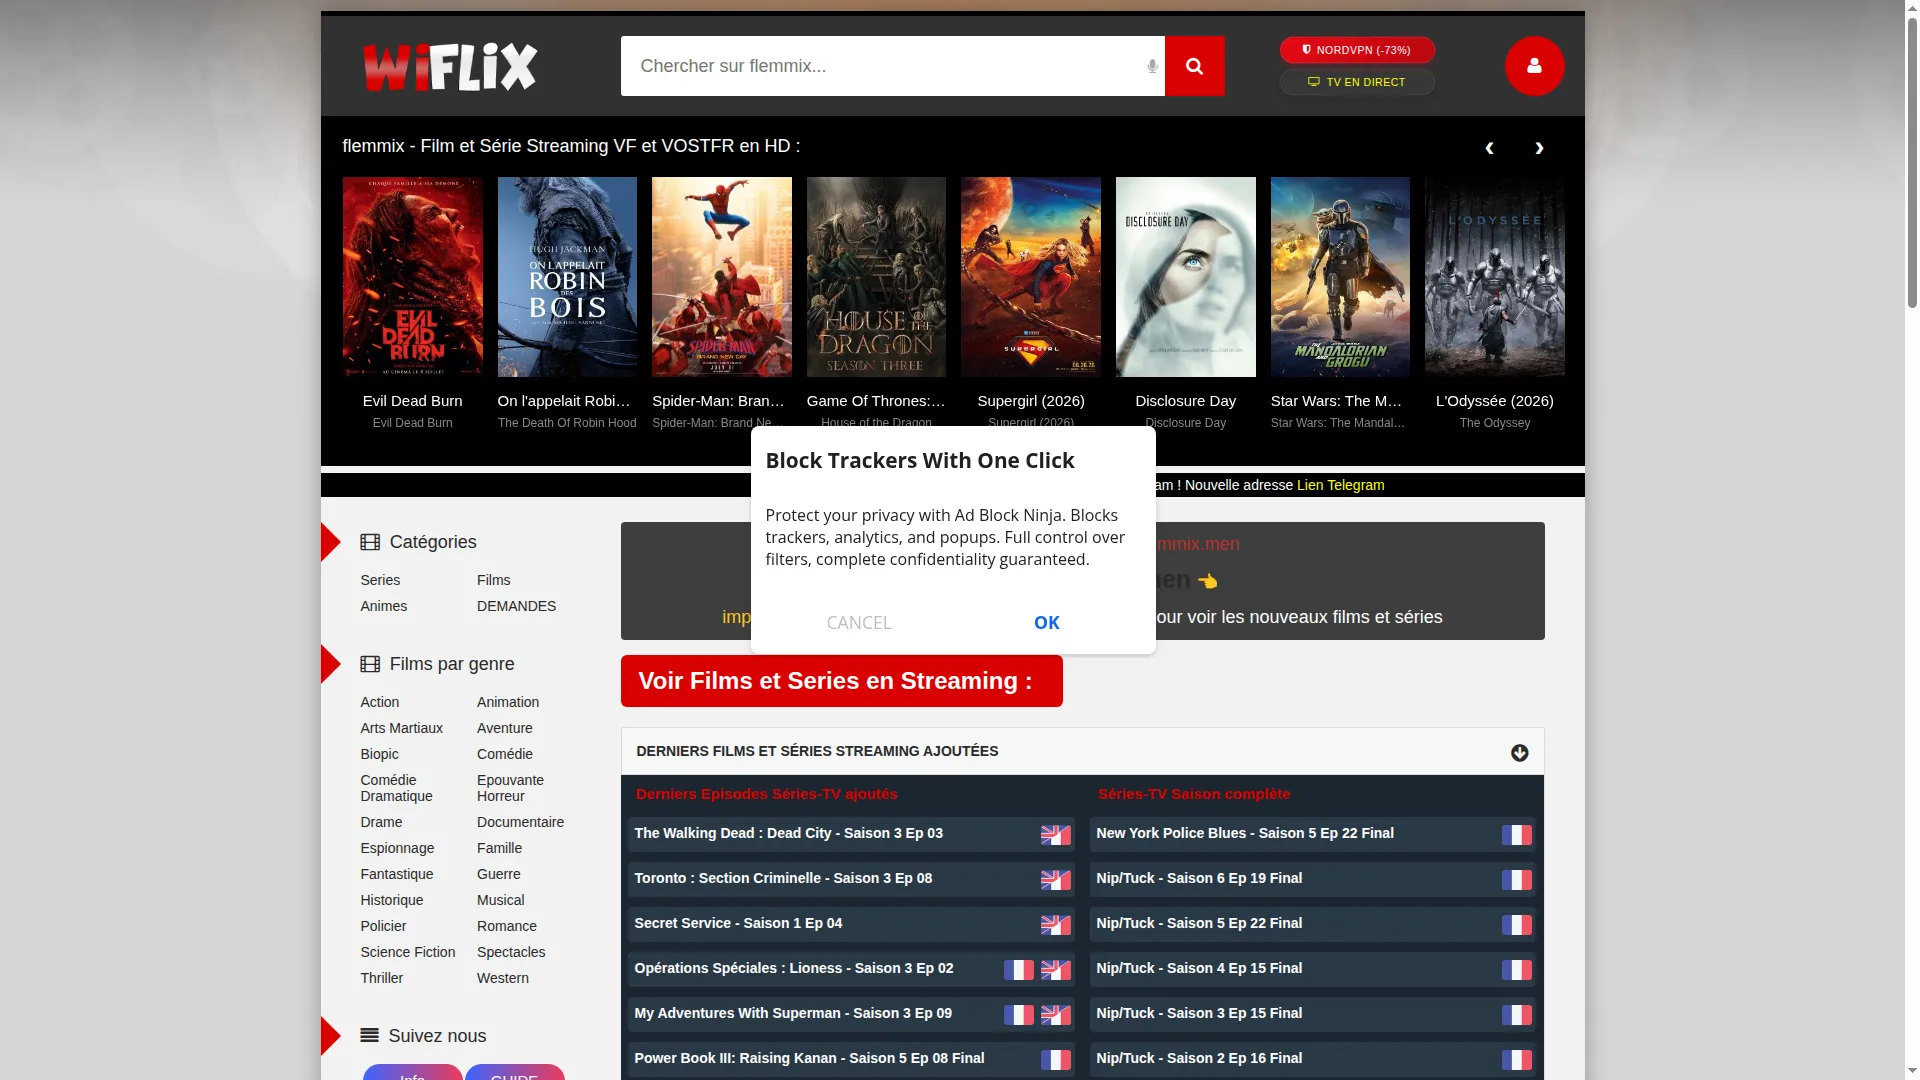Go to previous carousel slide arrow
This screenshot has height=1080, width=1920.
click(1489, 148)
